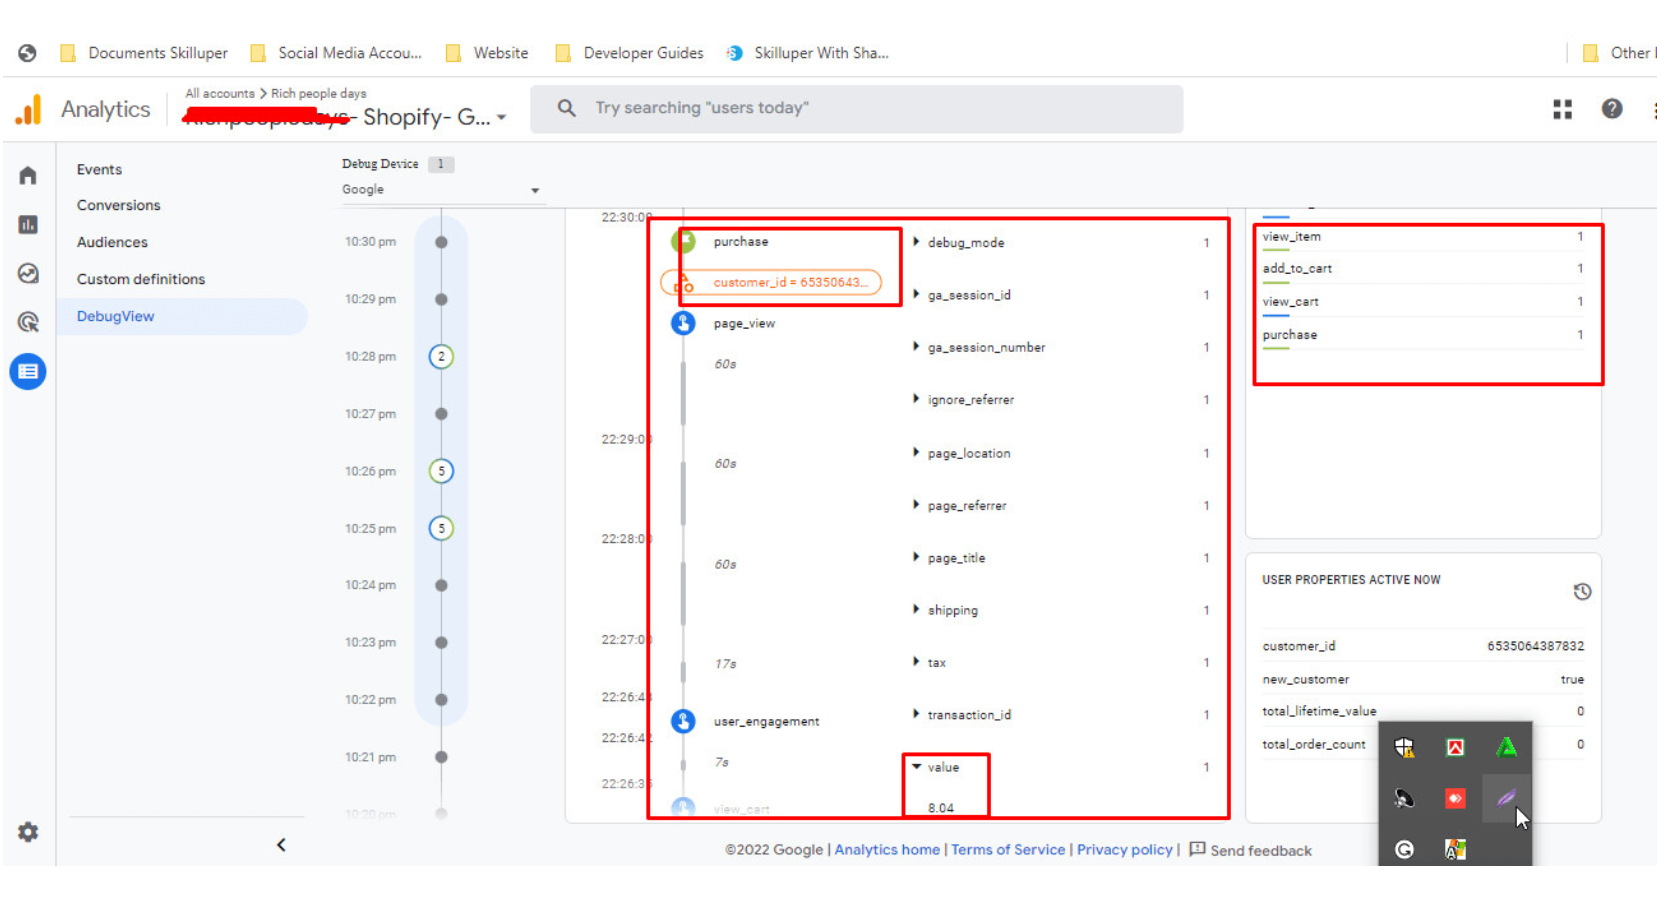Viewport: 1657px width, 901px height.
Task: Click the Analytics search field
Action: 856,108
